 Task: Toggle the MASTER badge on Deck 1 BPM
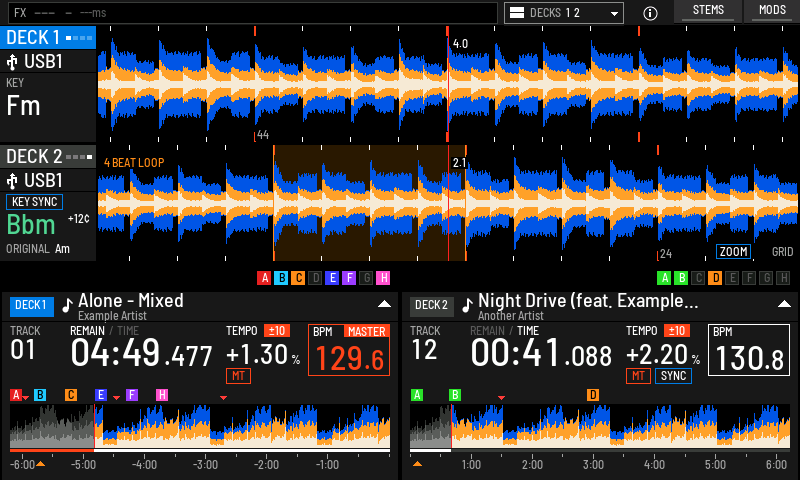tap(366, 332)
